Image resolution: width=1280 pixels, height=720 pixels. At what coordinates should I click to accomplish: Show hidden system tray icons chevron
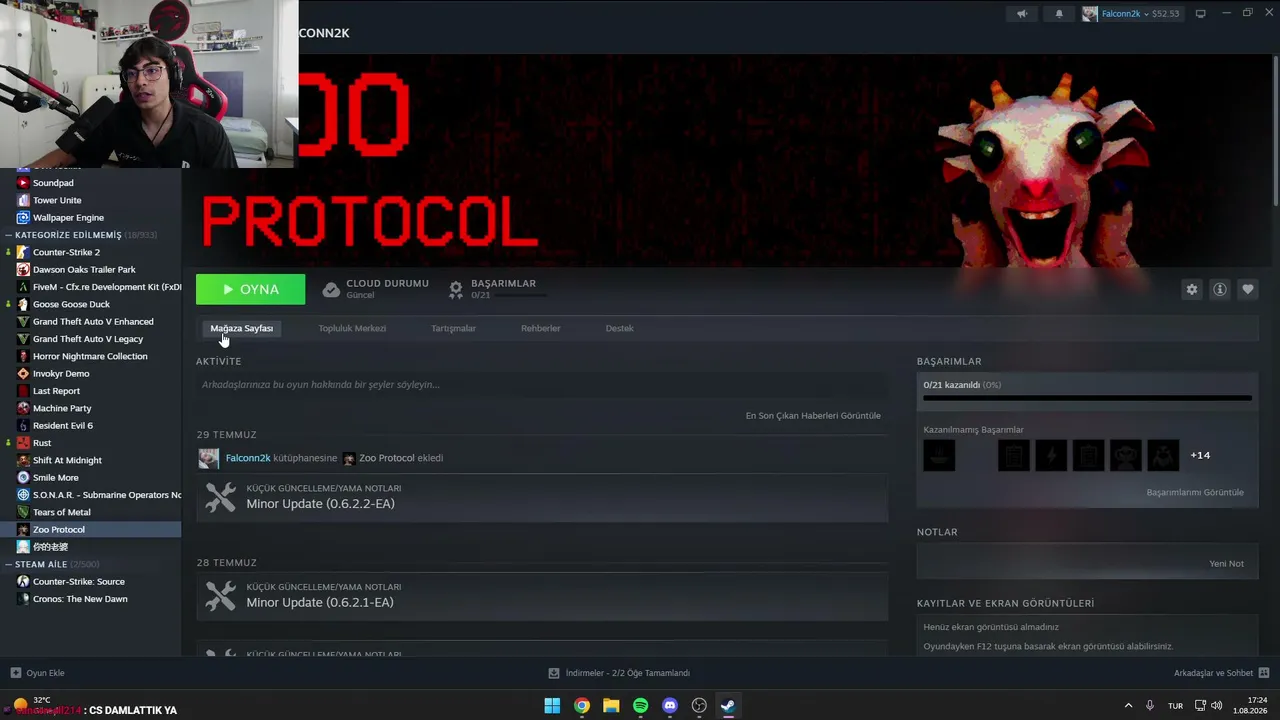pyautogui.click(x=1128, y=706)
